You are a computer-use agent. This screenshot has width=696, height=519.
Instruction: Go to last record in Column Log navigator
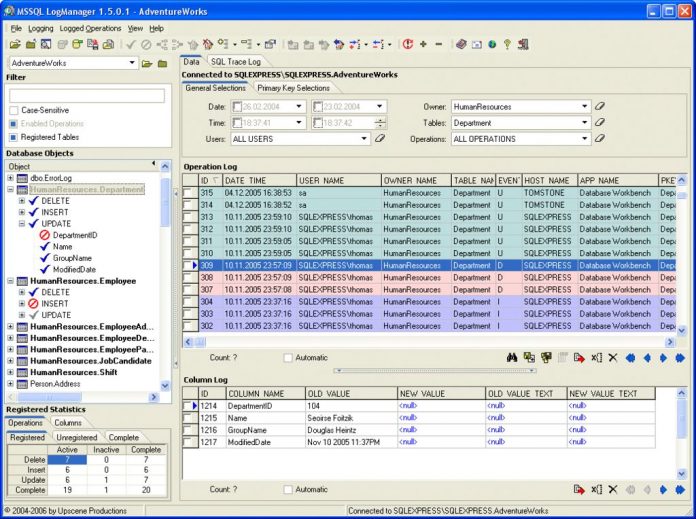click(x=680, y=490)
